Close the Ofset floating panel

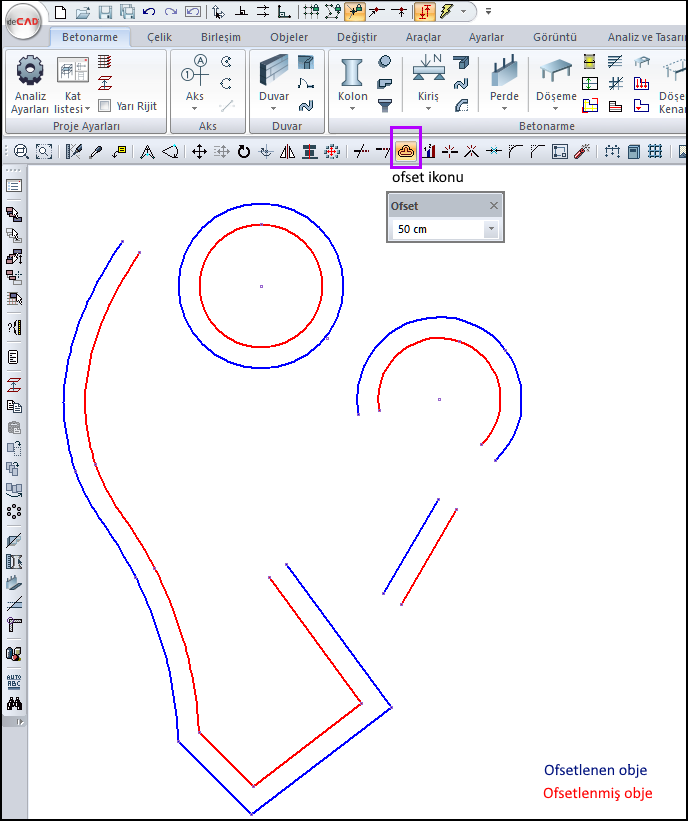coord(493,206)
